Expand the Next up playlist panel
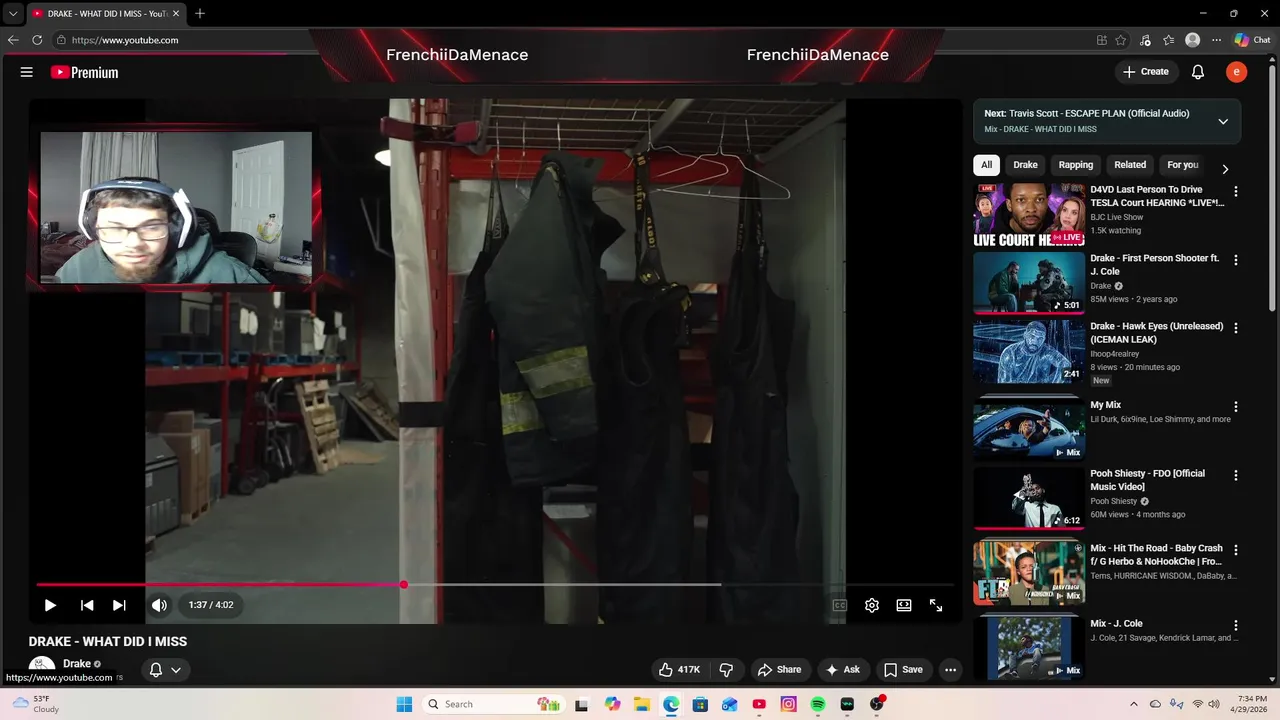 (1223, 121)
